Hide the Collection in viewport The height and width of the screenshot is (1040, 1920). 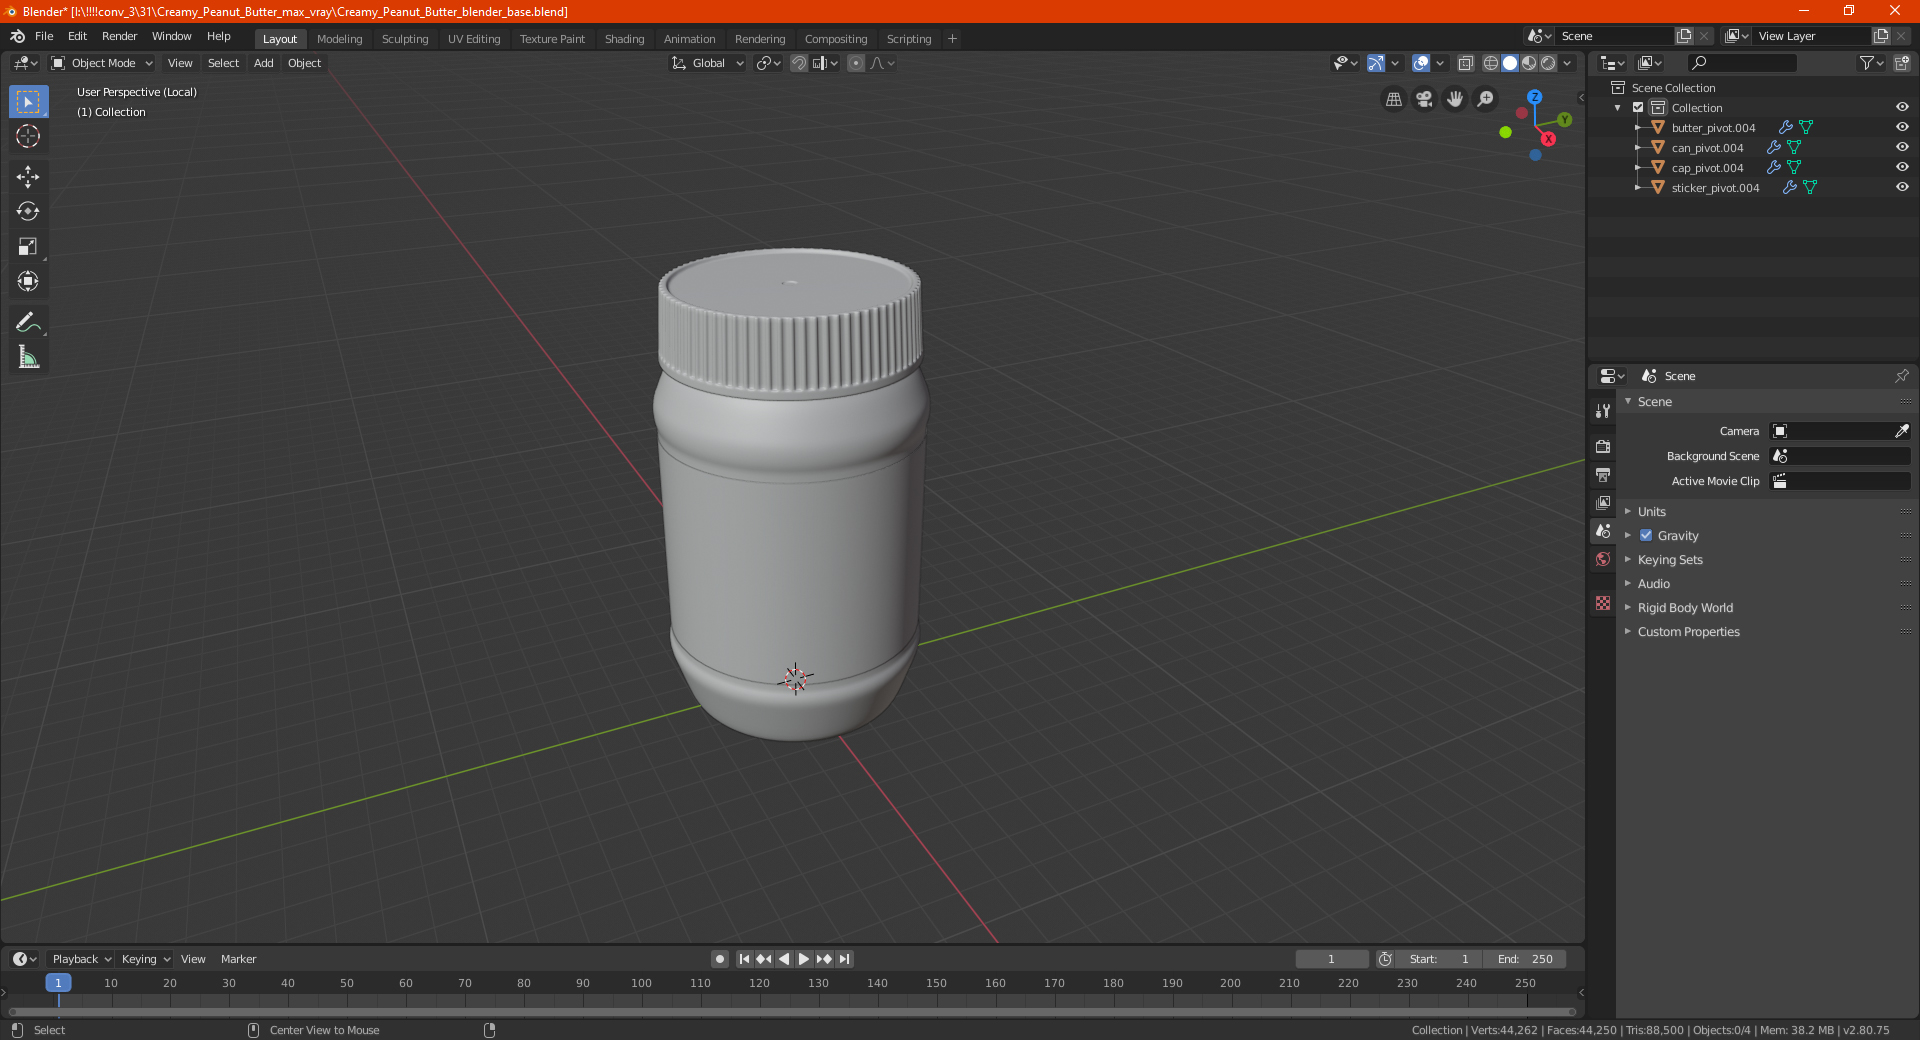tap(1902, 107)
